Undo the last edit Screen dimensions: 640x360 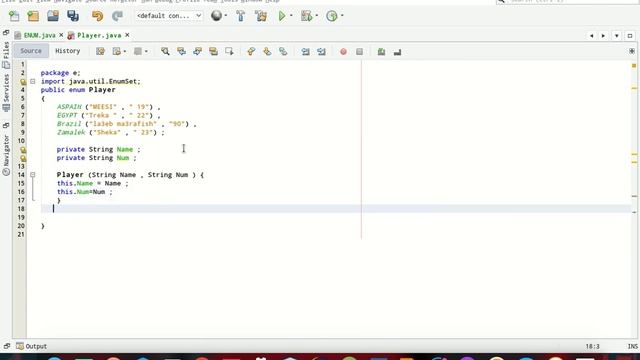pos(97,16)
